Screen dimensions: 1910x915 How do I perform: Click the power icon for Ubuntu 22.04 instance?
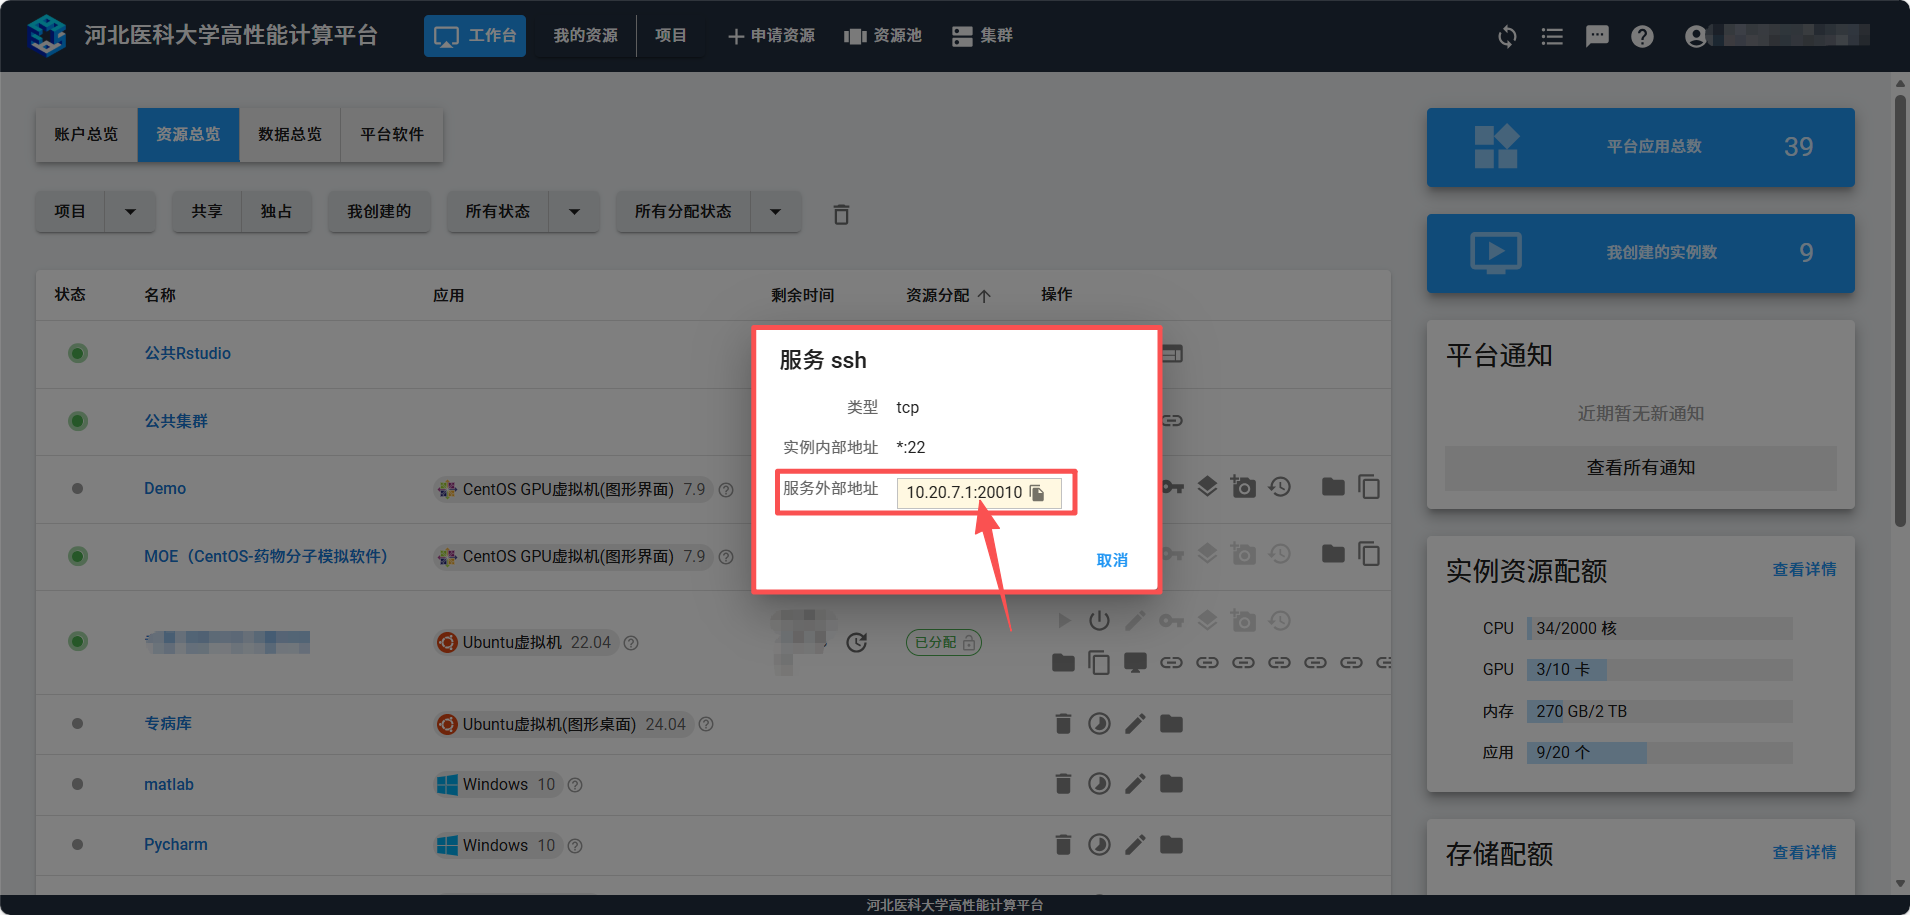tap(1099, 621)
